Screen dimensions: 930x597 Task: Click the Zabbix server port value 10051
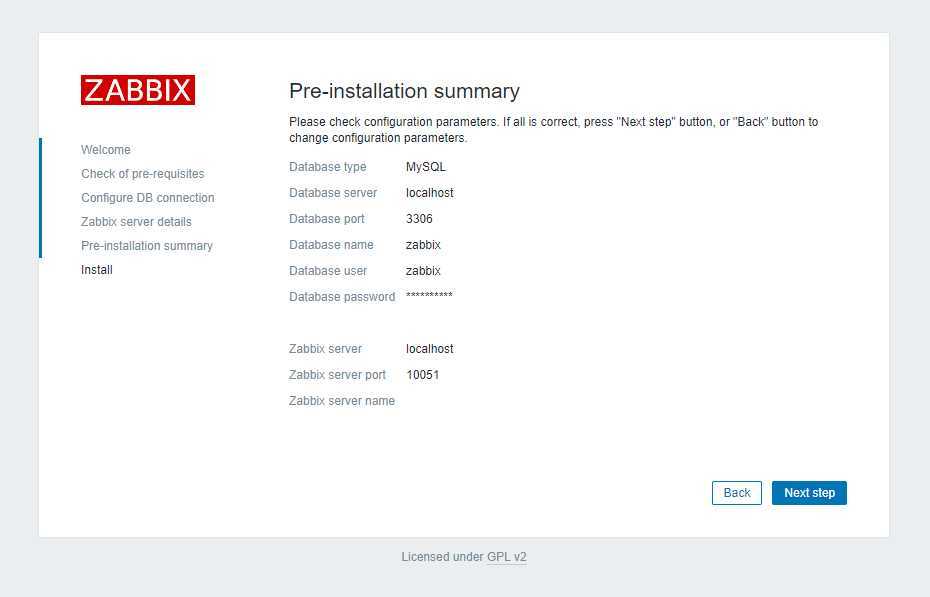pos(423,375)
